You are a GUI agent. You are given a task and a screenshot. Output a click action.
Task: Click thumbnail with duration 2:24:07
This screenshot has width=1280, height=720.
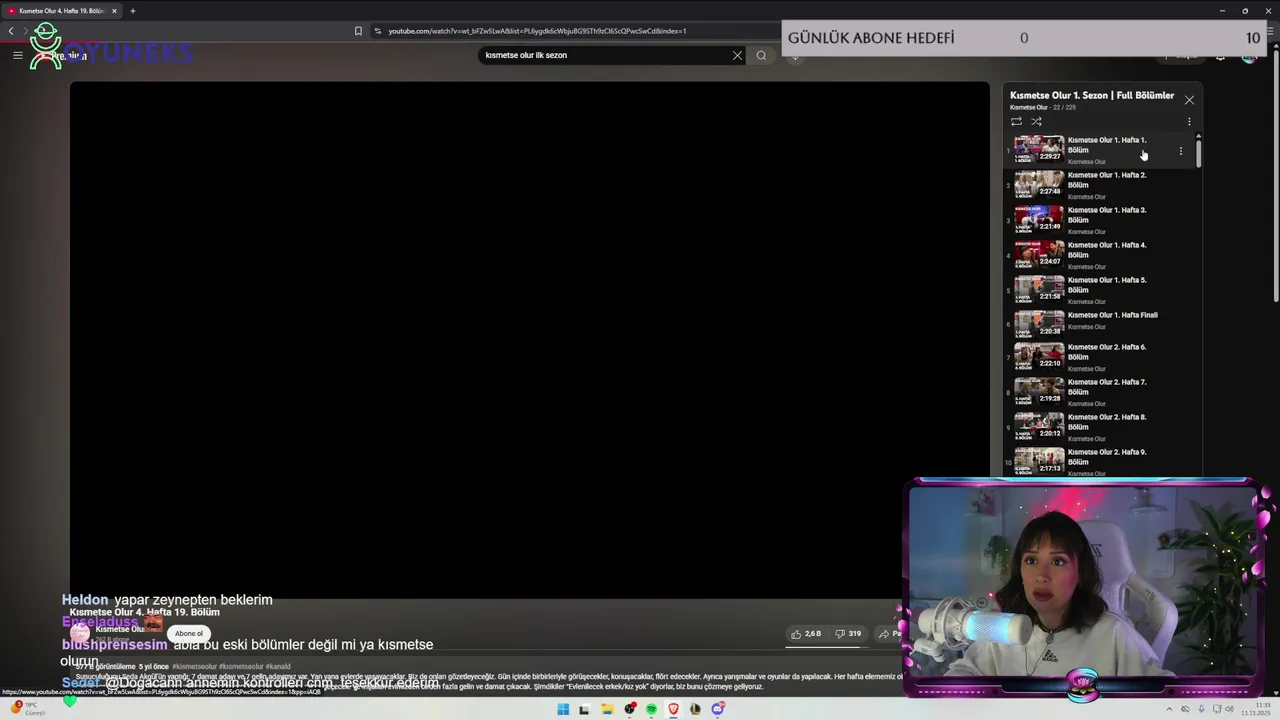[1039, 254]
